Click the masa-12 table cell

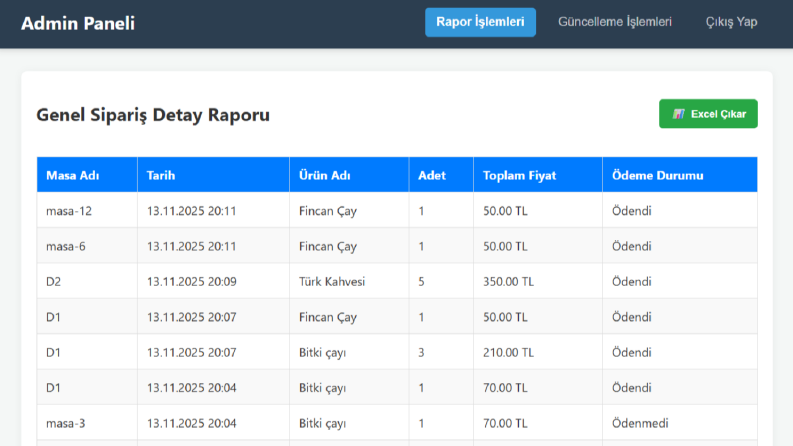(x=87, y=210)
